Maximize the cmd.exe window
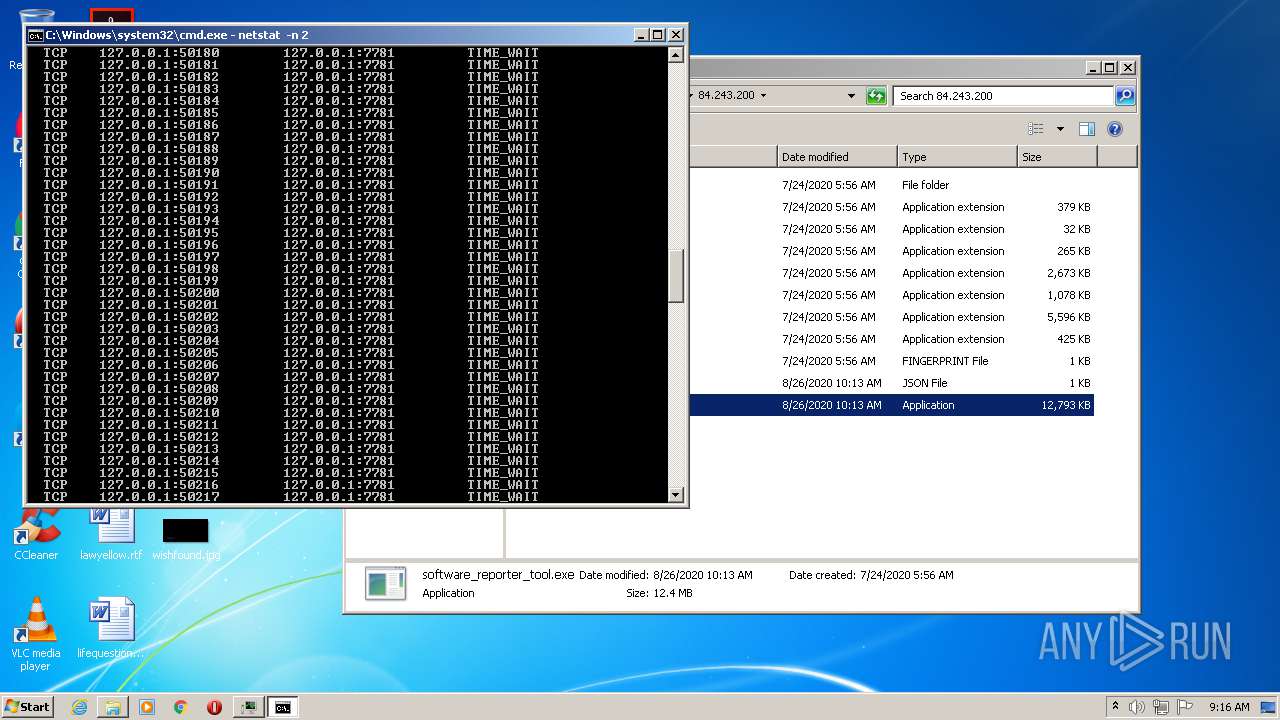 (657, 35)
